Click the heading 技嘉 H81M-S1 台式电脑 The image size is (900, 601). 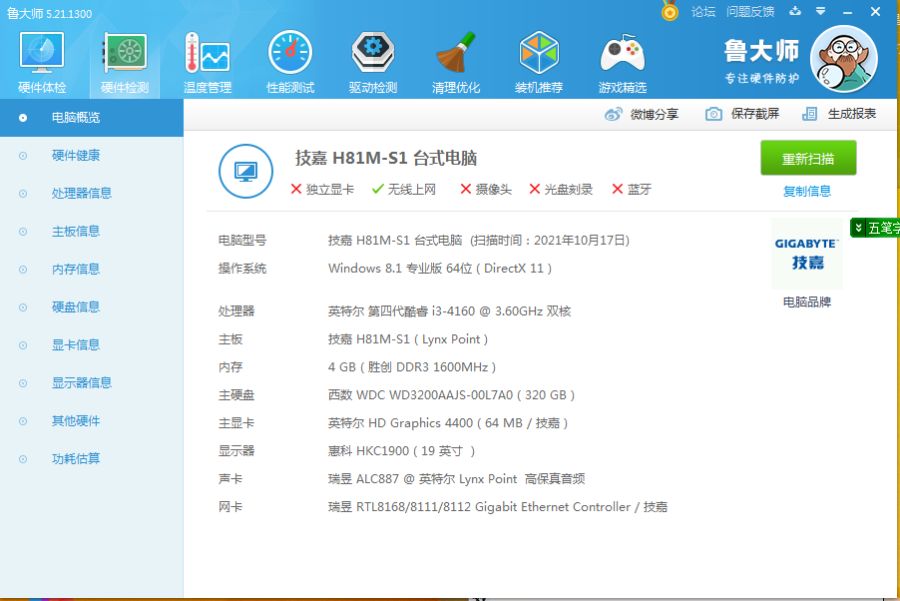pos(386,158)
